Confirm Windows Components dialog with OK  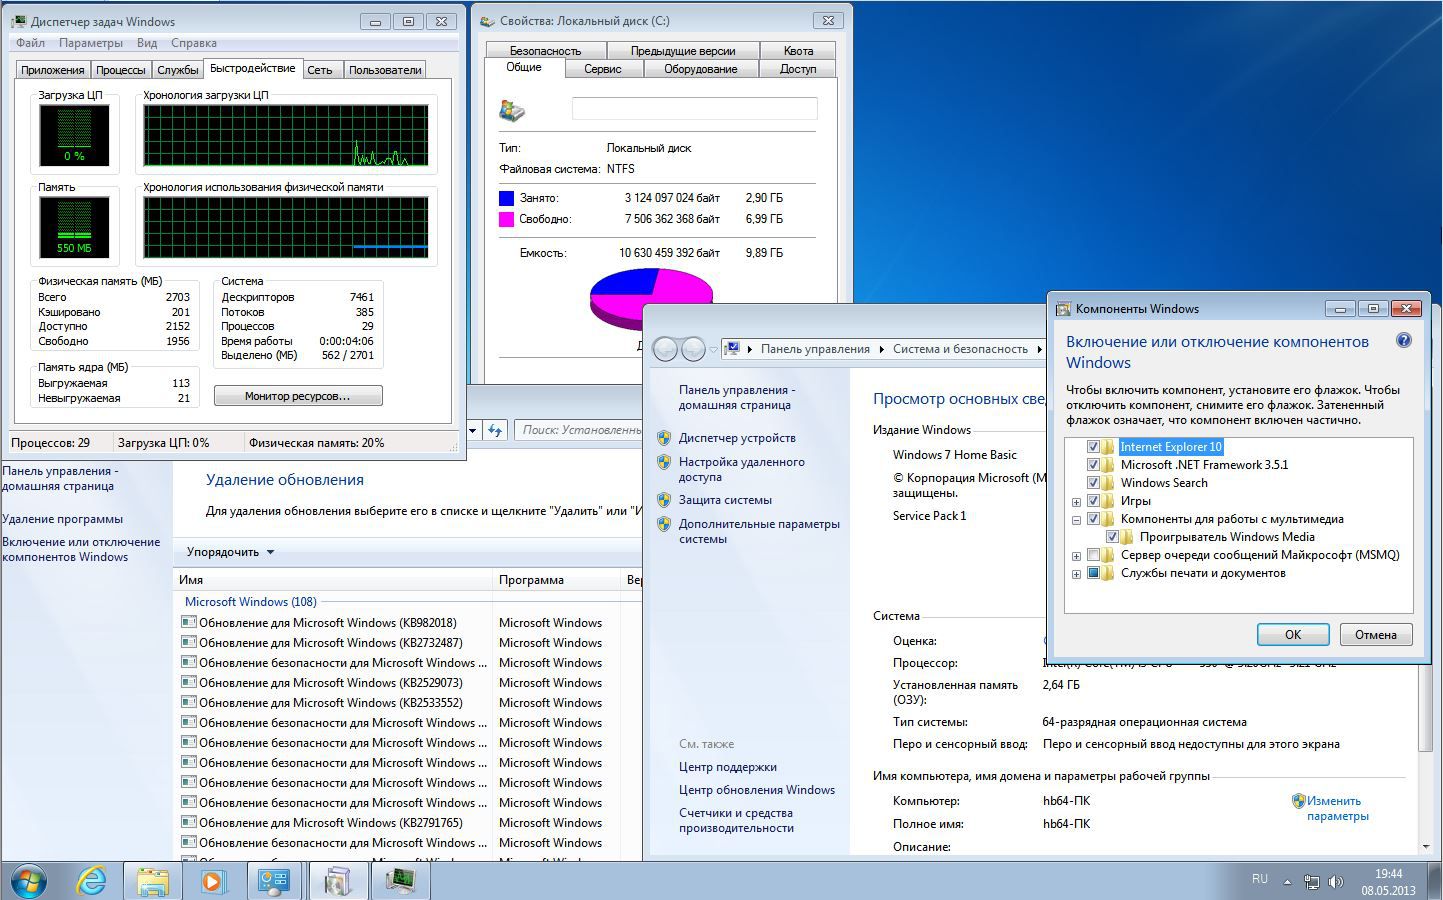(1293, 634)
